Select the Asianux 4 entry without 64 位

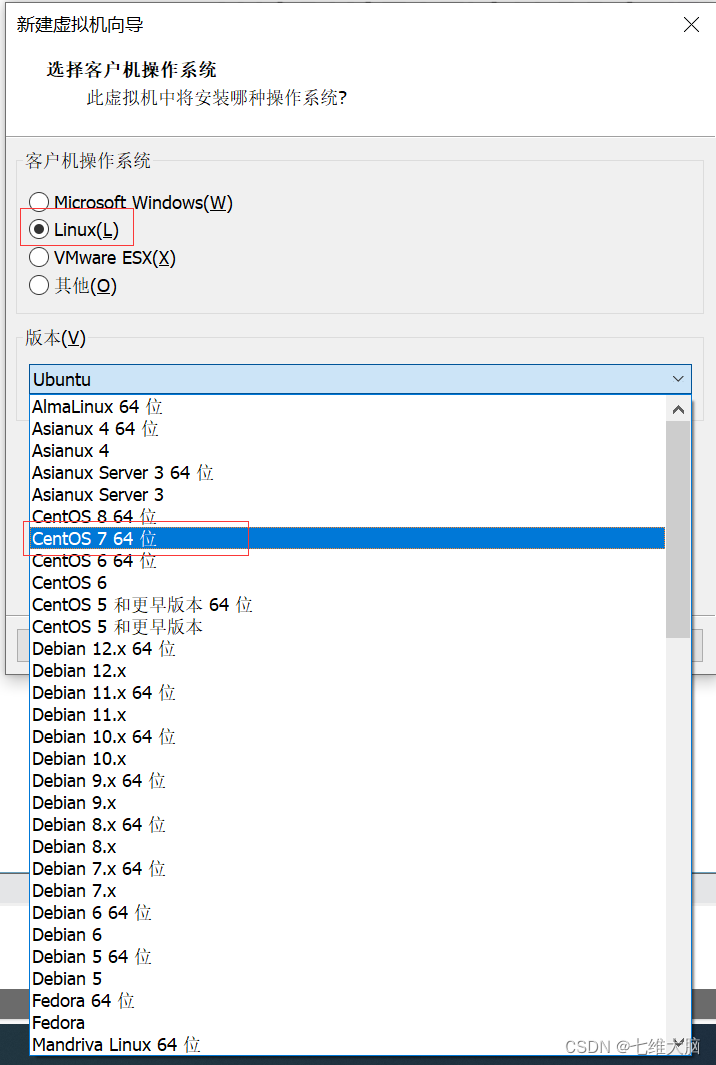[x=348, y=450]
